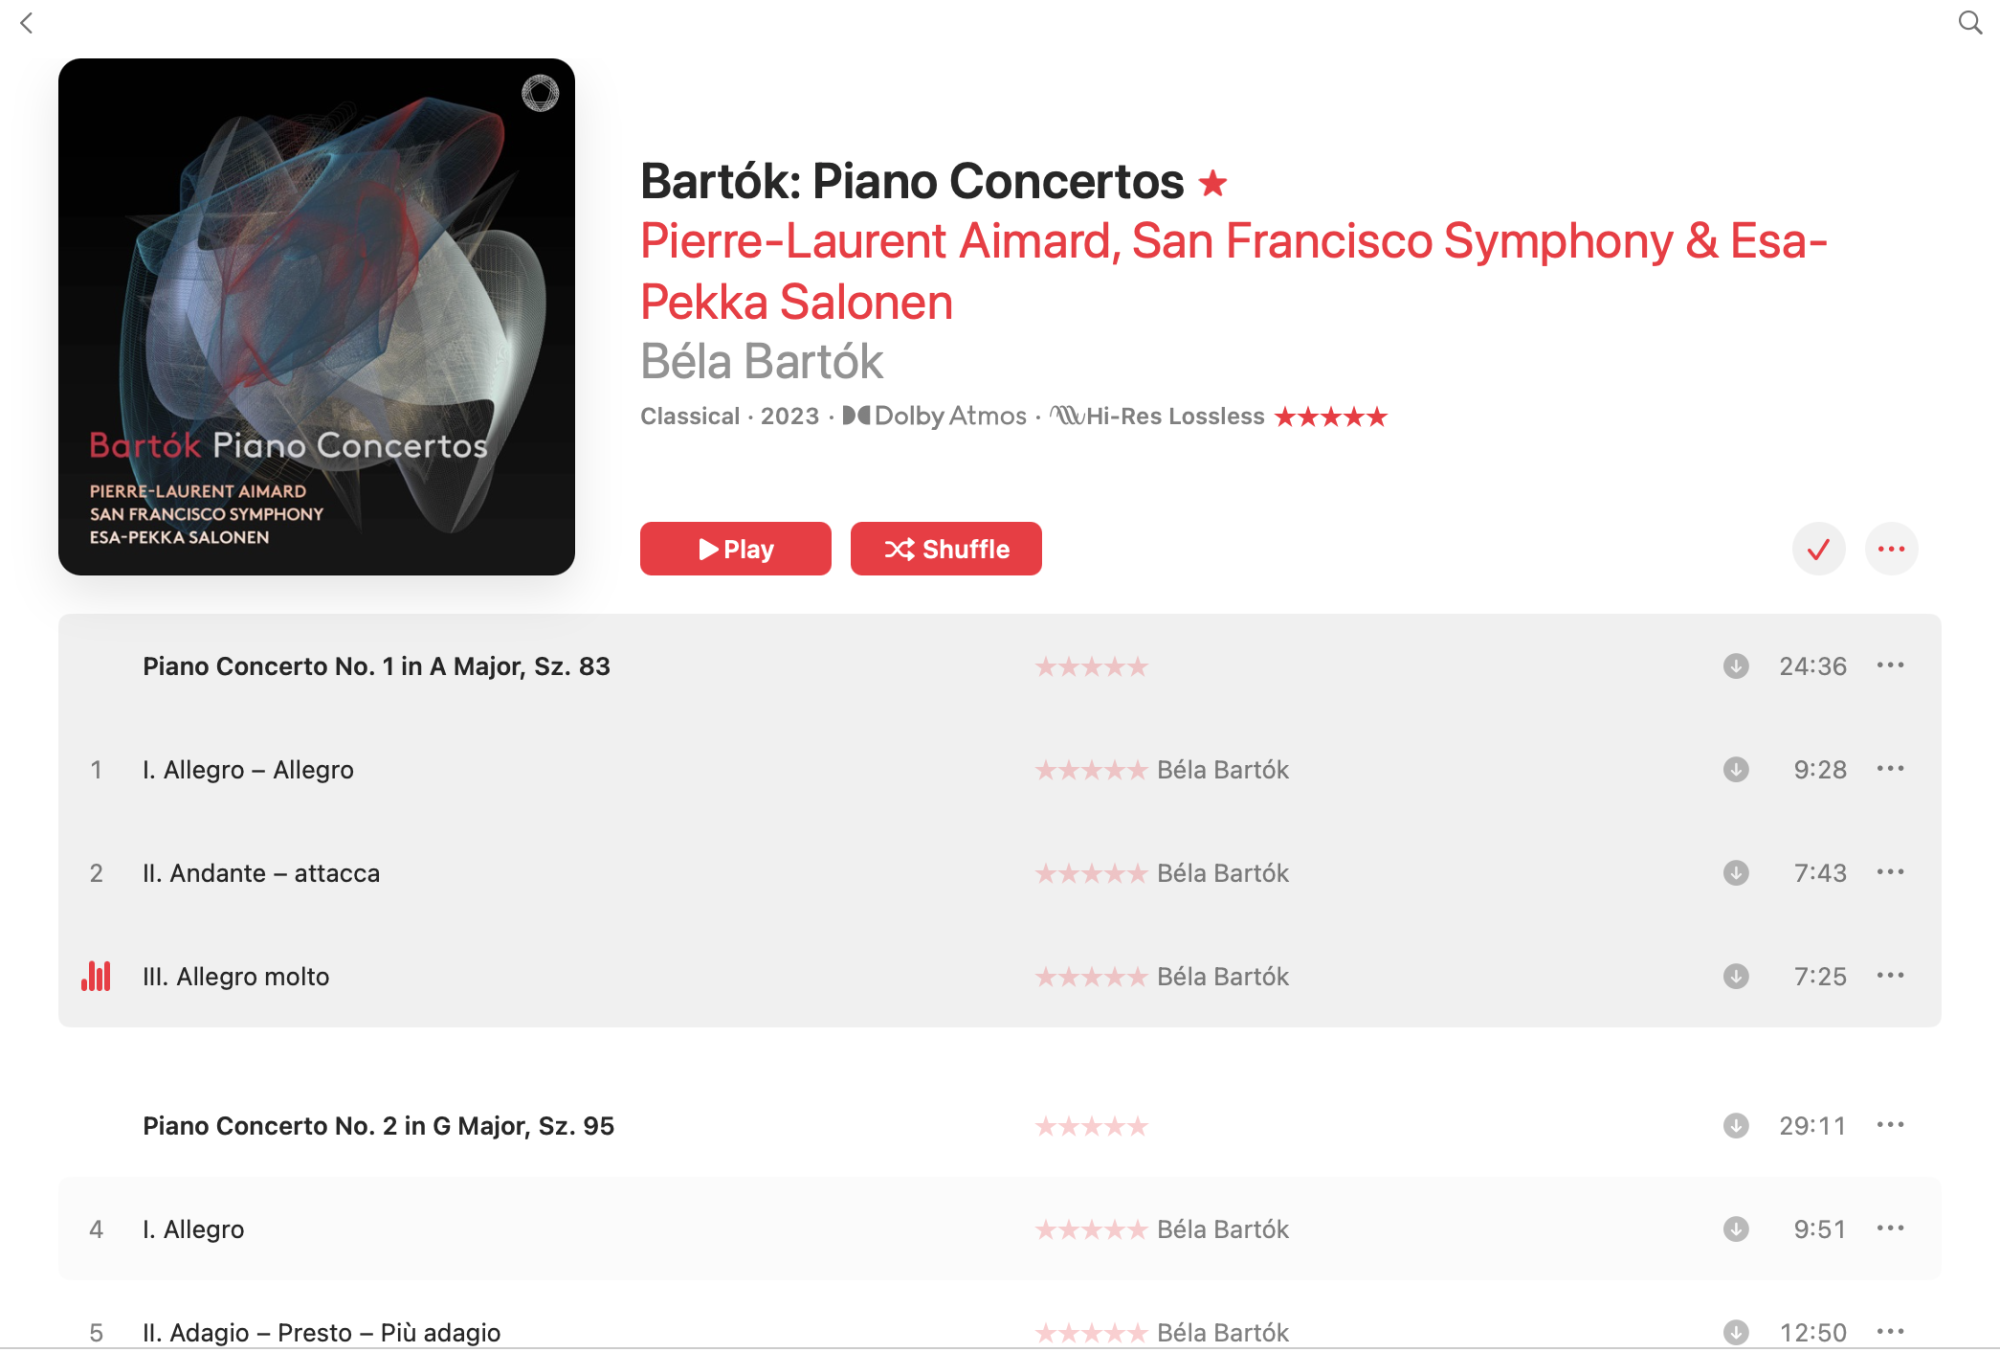Click the Bartók Piano Concertos album artwork
The height and width of the screenshot is (1352, 2000).
tap(316, 316)
